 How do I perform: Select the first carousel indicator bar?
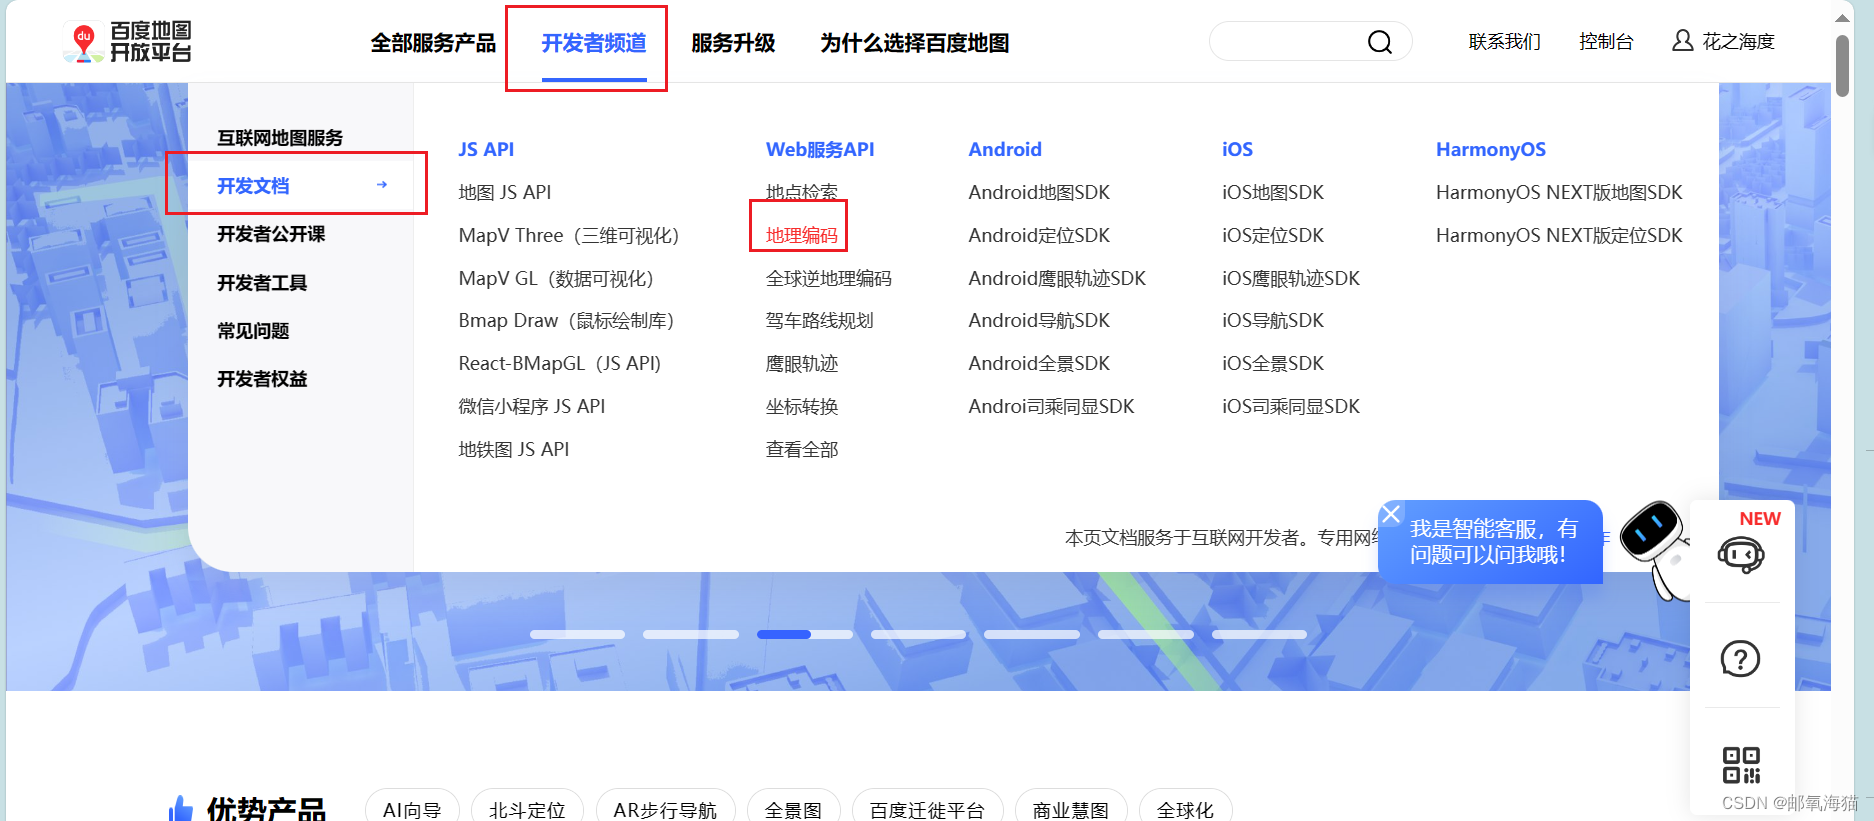[x=577, y=634]
